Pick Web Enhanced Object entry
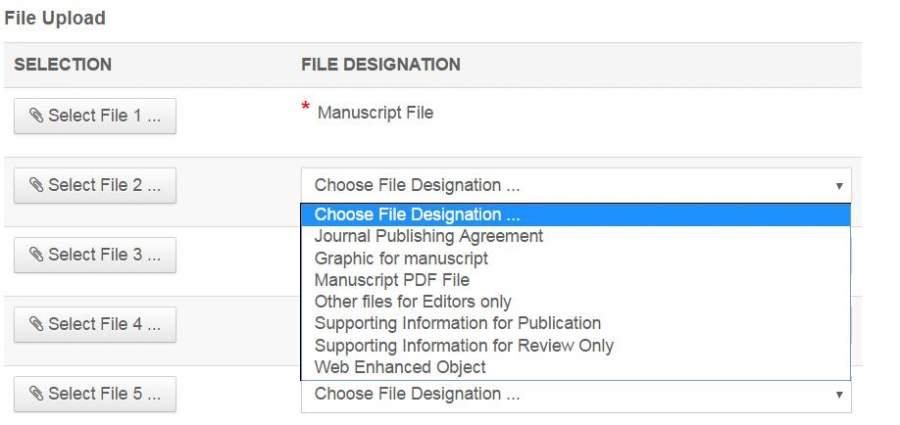Viewport: 900px width, 425px height. (x=400, y=367)
